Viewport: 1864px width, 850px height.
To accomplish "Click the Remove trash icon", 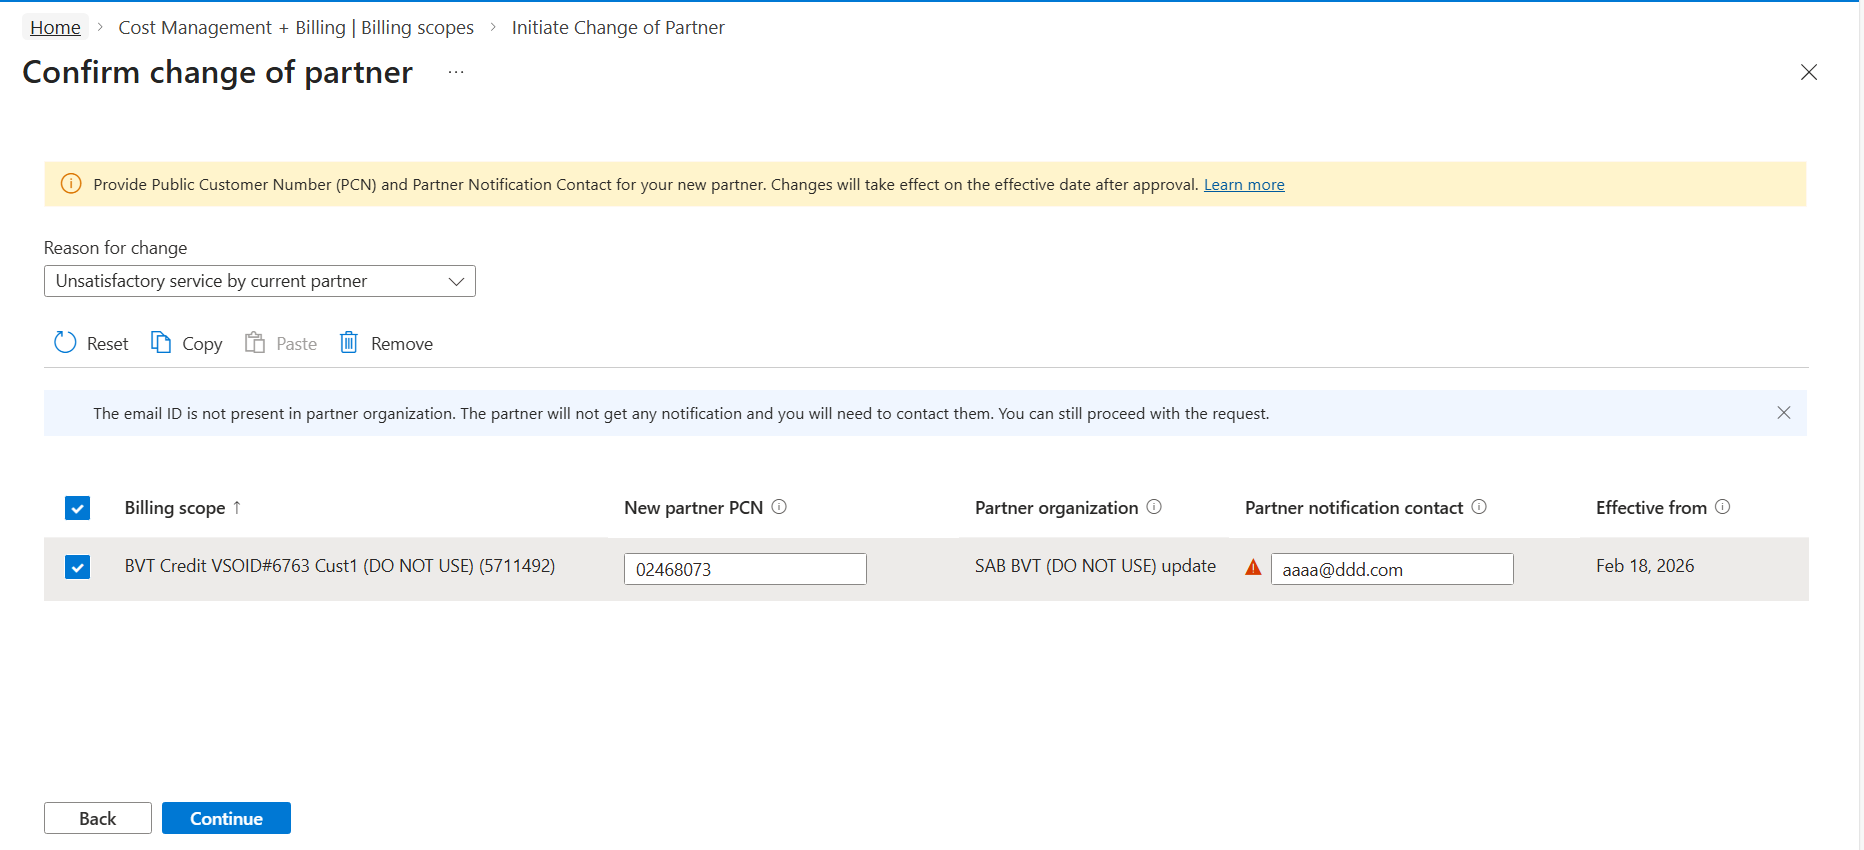I will click(x=348, y=343).
